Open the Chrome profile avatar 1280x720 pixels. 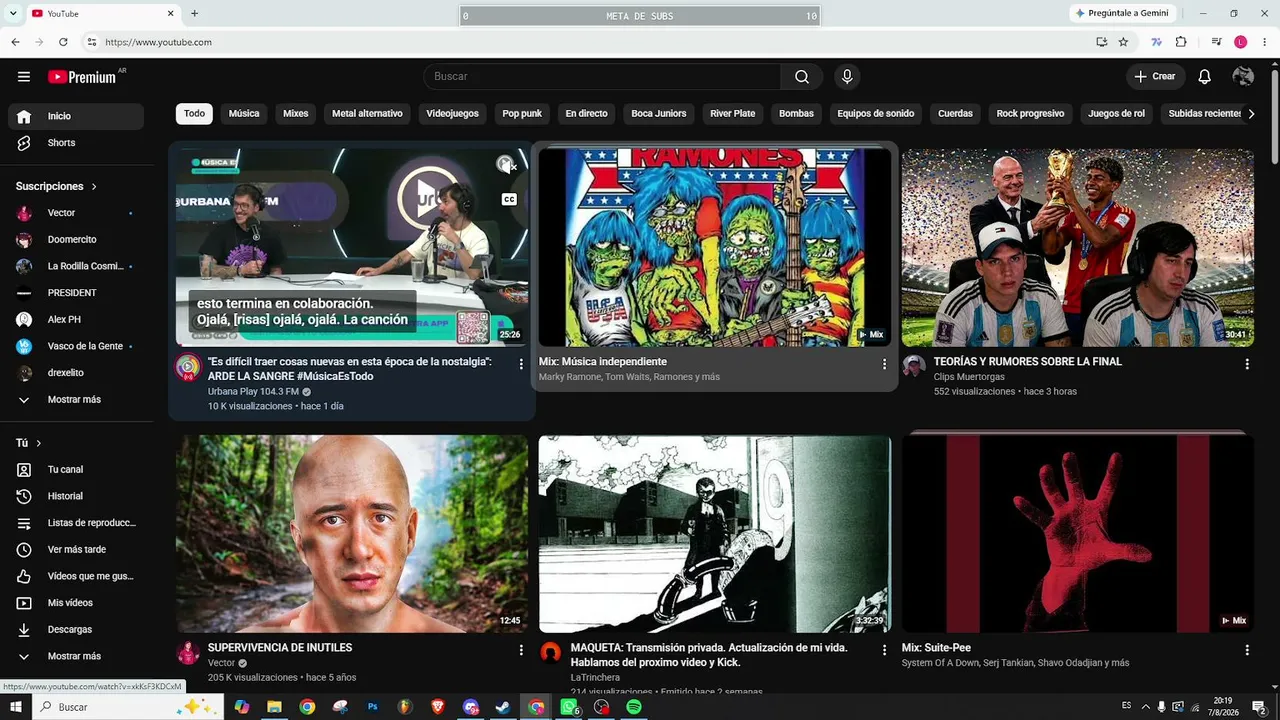pos(1241,42)
